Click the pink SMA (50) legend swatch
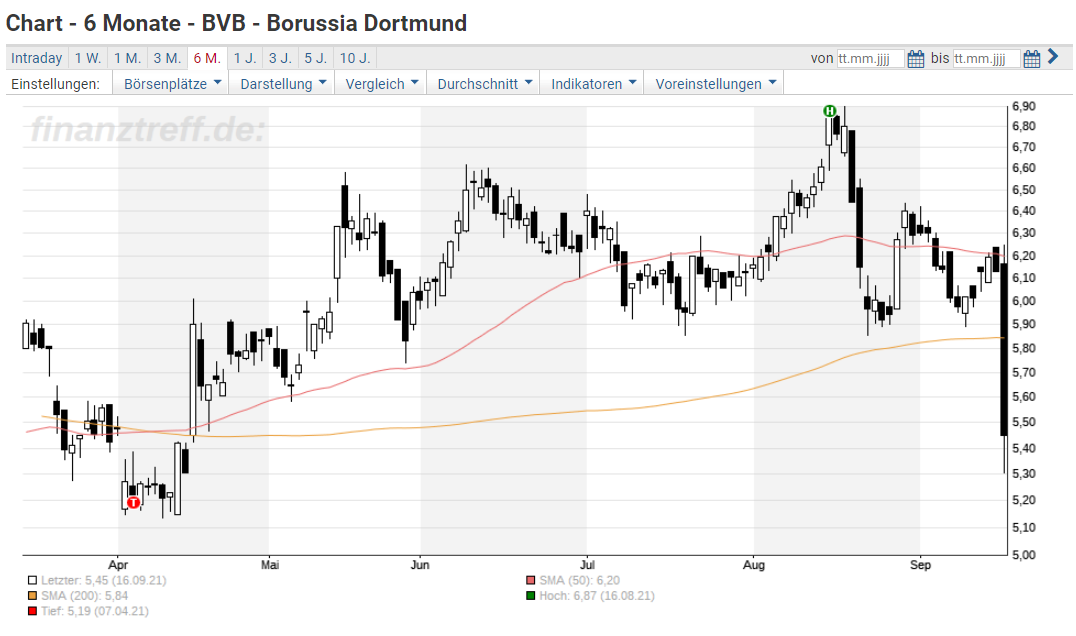The image size is (1076, 636). coord(530,580)
